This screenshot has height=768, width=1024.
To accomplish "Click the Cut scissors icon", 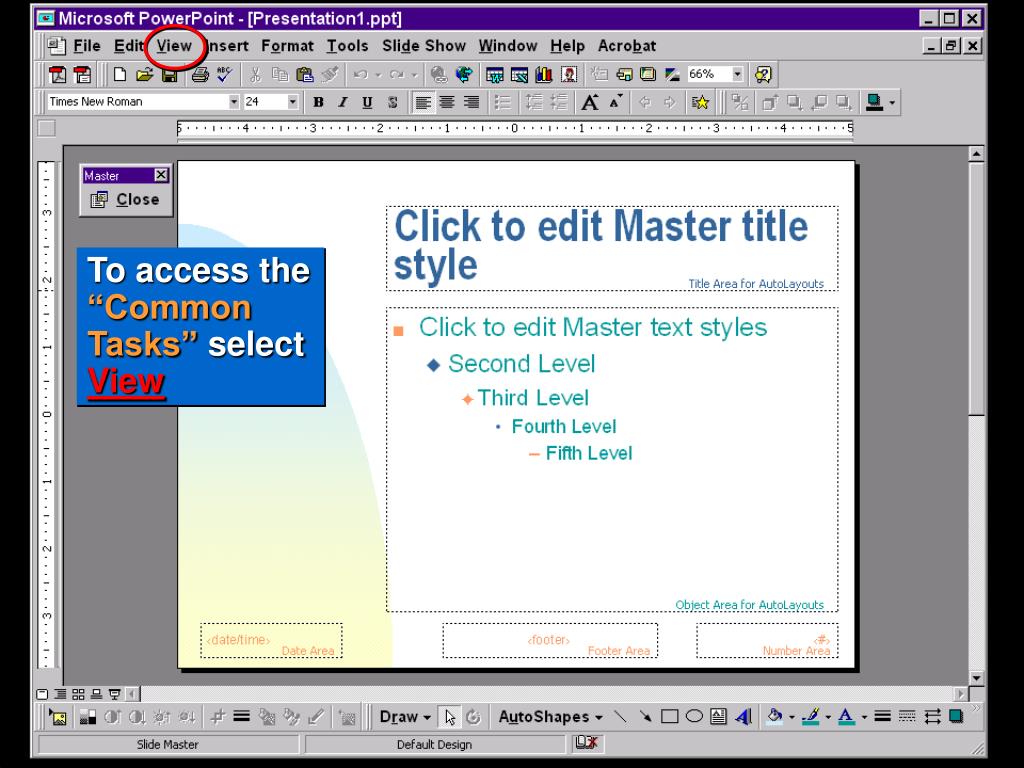I will [x=255, y=74].
